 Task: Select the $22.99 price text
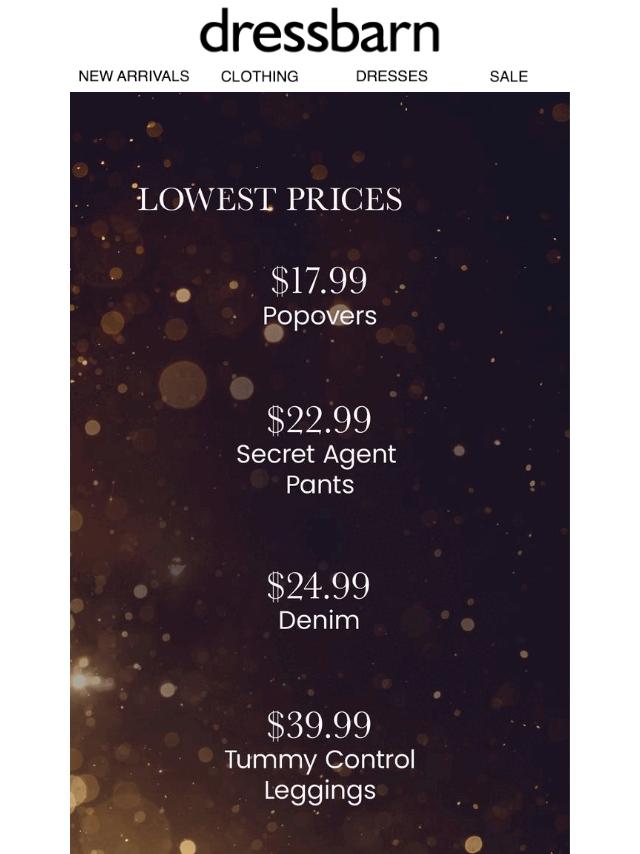(319, 419)
